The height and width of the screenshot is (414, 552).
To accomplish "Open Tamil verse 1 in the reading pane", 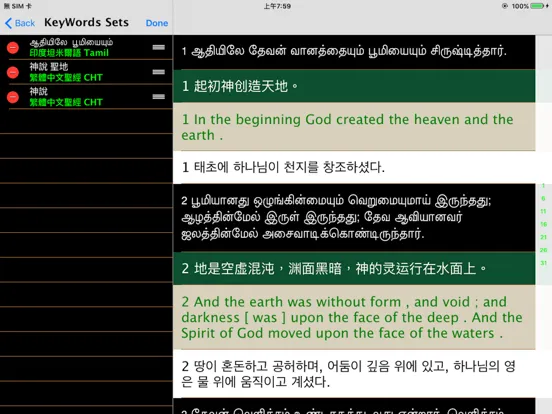I will (354, 52).
